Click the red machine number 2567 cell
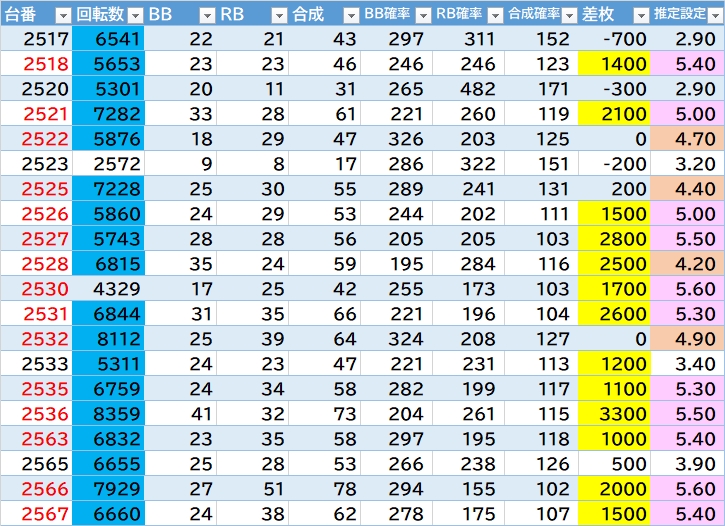The image size is (725, 526). coord(37,514)
